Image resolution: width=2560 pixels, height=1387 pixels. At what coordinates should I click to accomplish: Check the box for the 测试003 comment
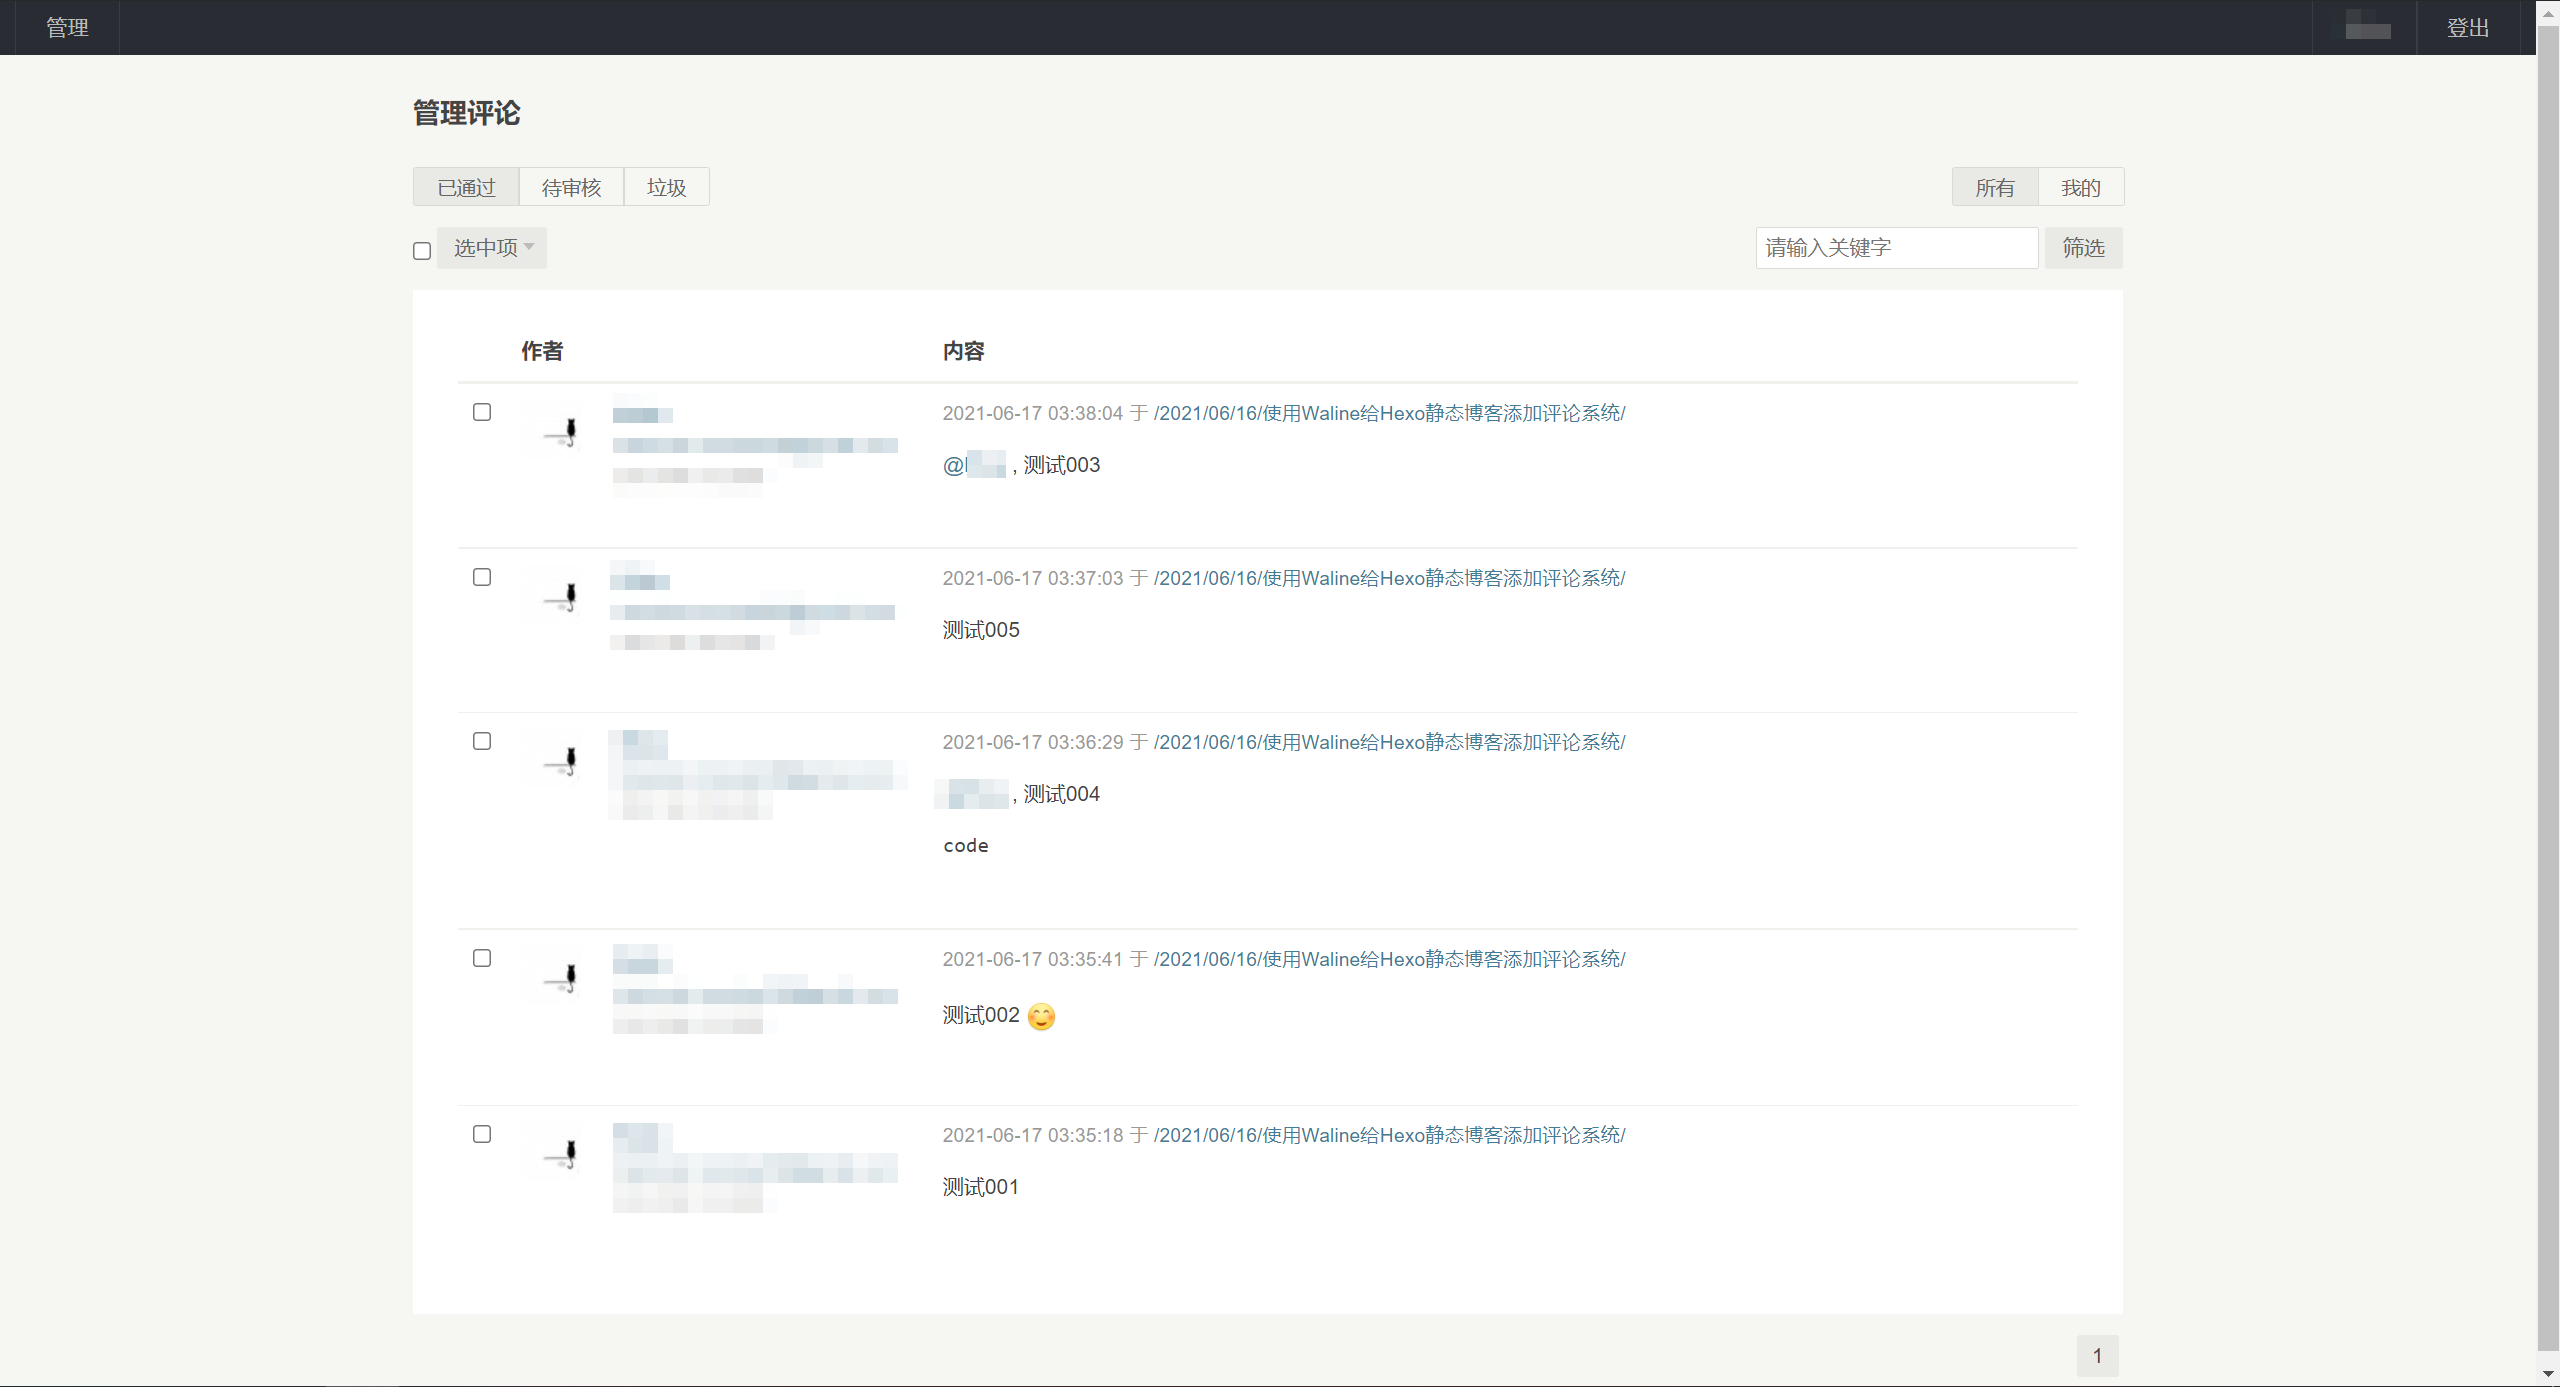click(x=482, y=412)
